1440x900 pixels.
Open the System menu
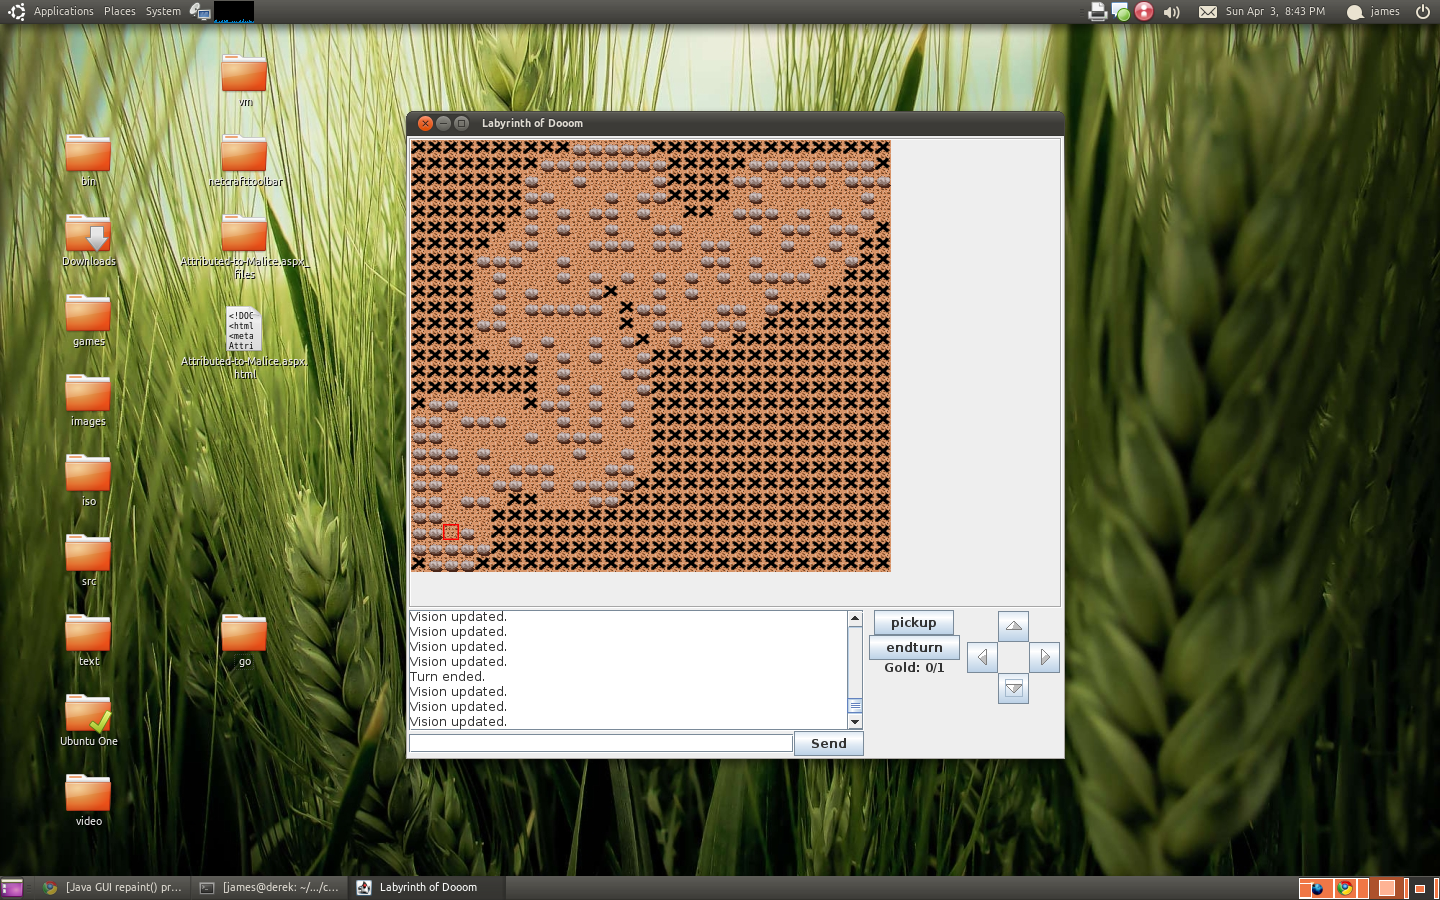[x=163, y=12]
